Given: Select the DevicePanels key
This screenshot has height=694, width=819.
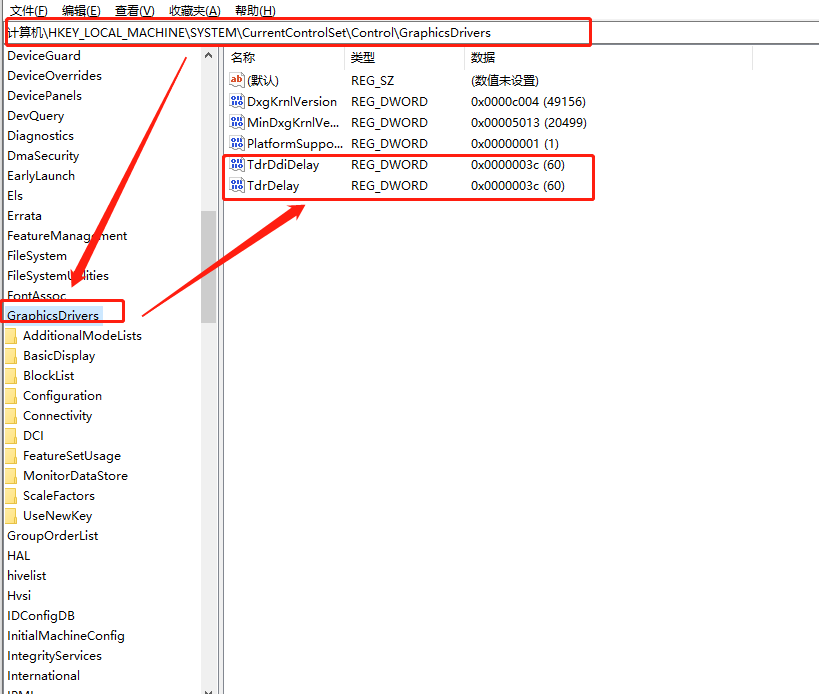Looking at the screenshot, I should pos(44,96).
